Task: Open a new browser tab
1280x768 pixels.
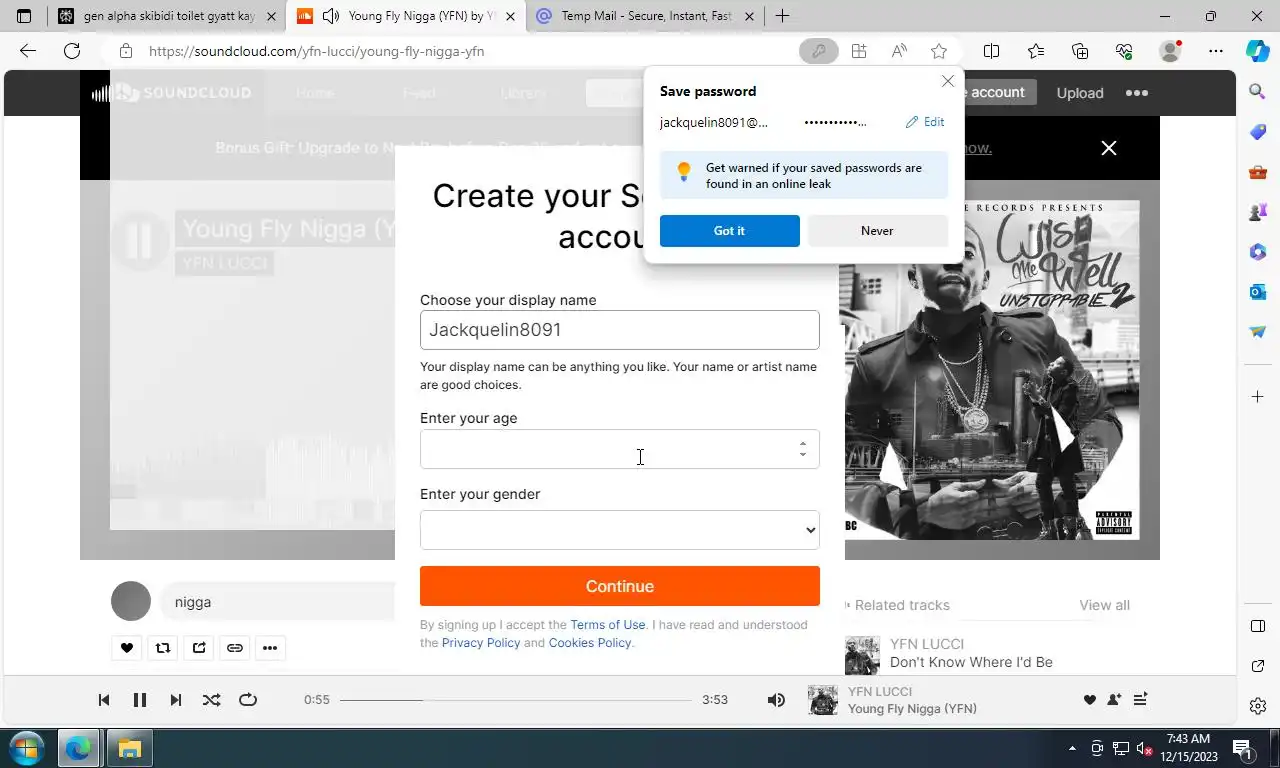Action: click(x=782, y=16)
